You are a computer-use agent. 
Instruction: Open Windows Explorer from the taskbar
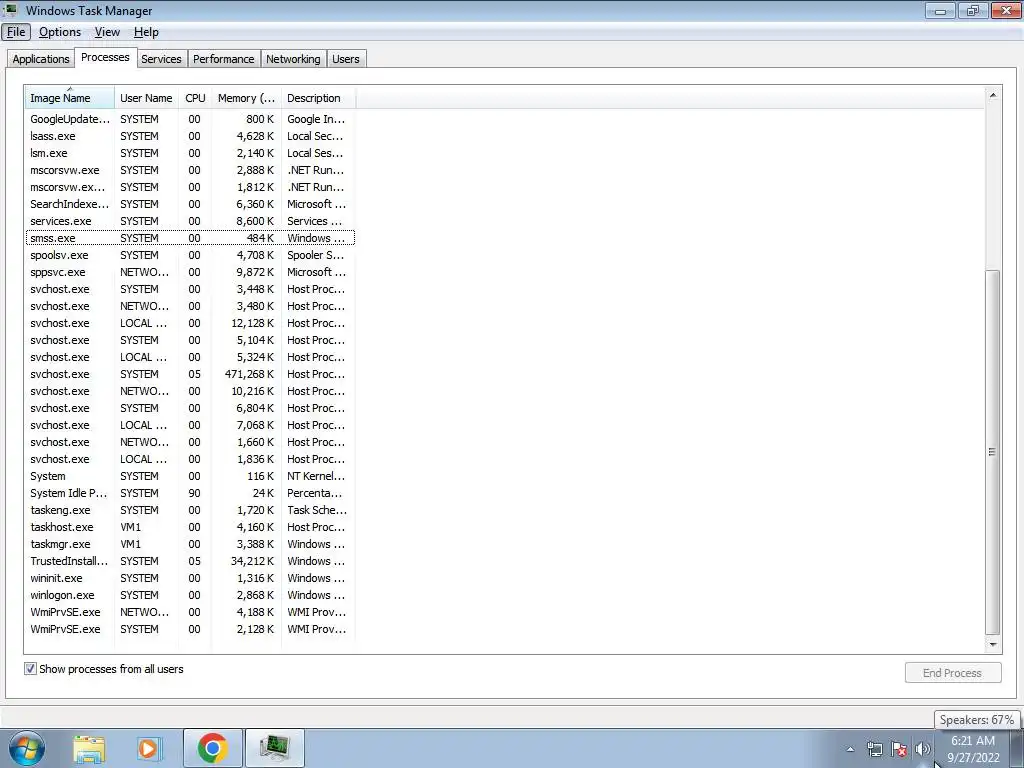coord(89,748)
